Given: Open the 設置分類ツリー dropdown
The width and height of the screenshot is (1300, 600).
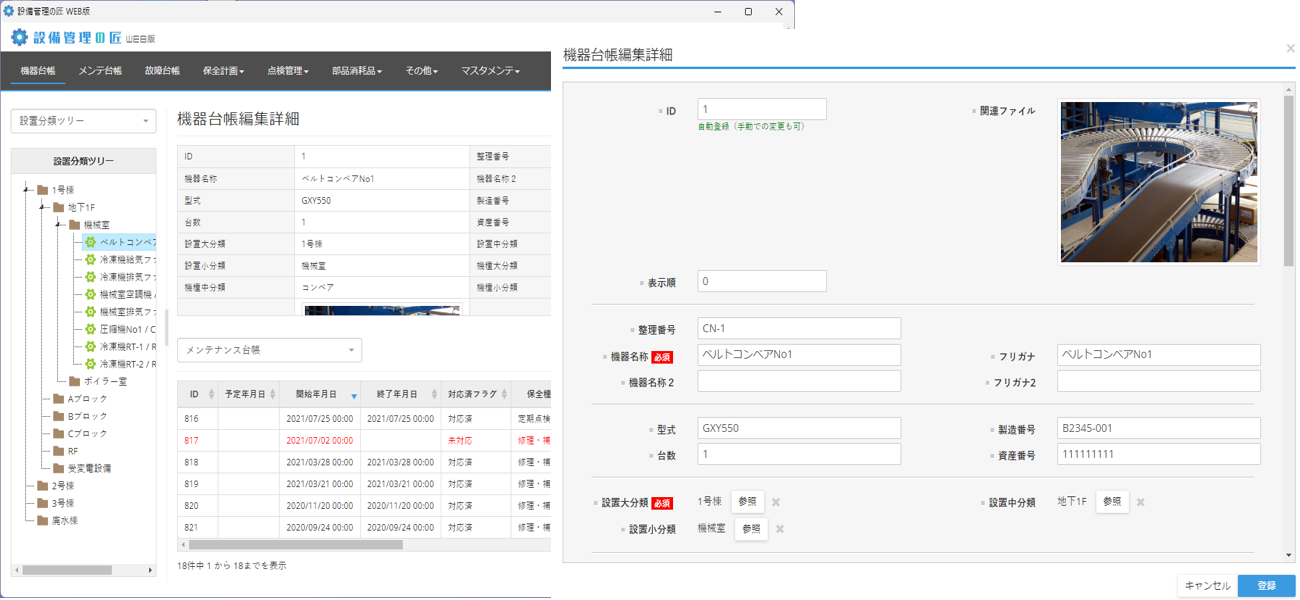Looking at the screenshot, I should click(x=83, y=121).
